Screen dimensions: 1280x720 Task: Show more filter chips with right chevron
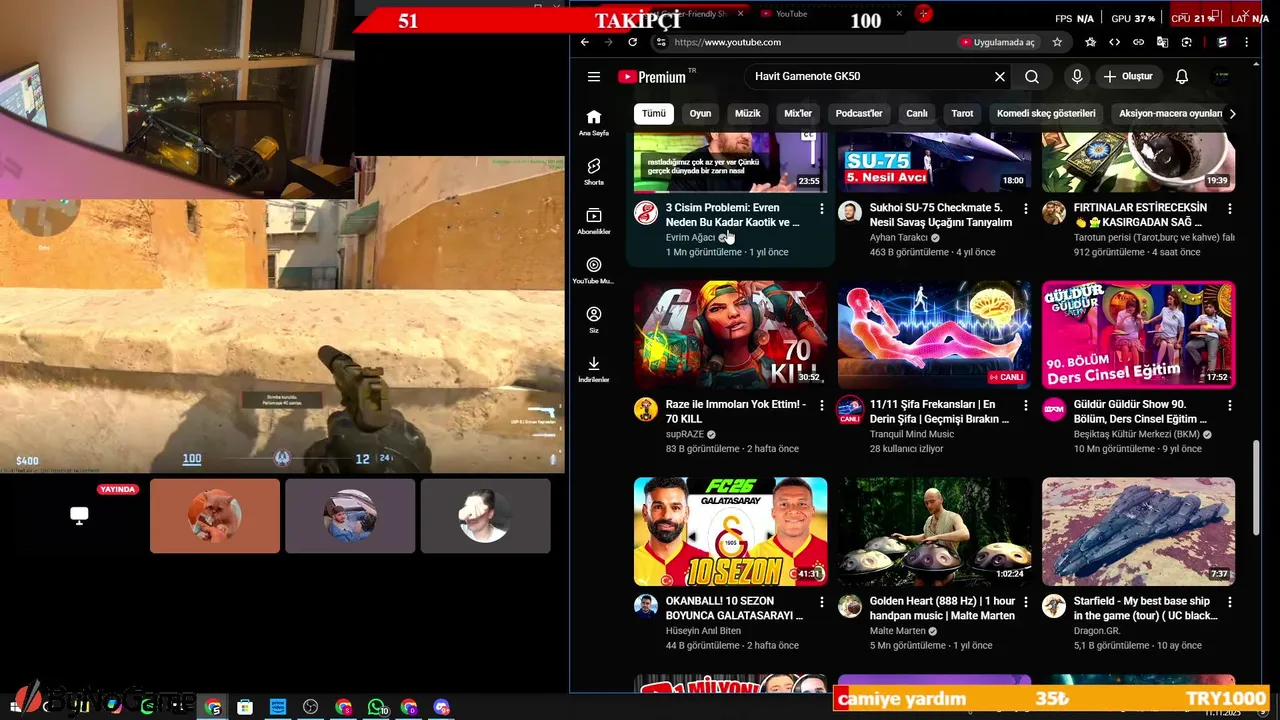tap(1232, 114)
